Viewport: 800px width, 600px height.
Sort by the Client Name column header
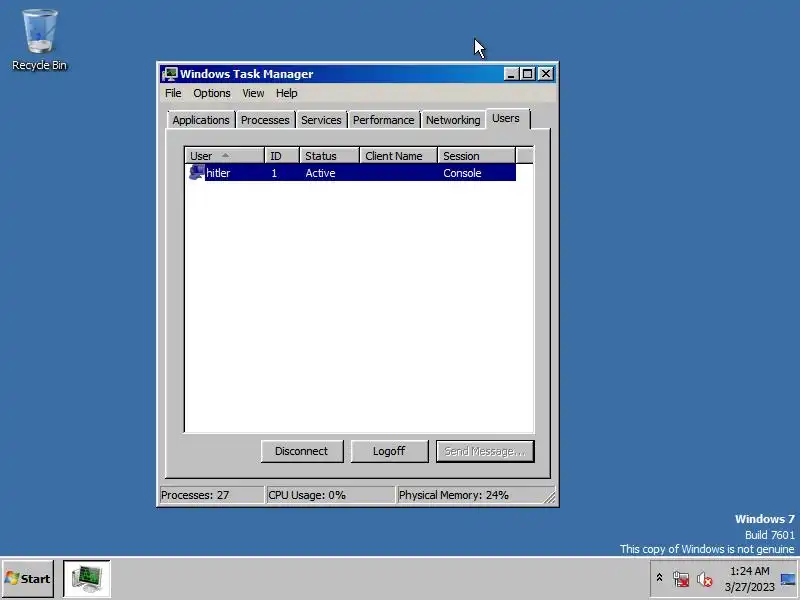click(x=398, y=156)
